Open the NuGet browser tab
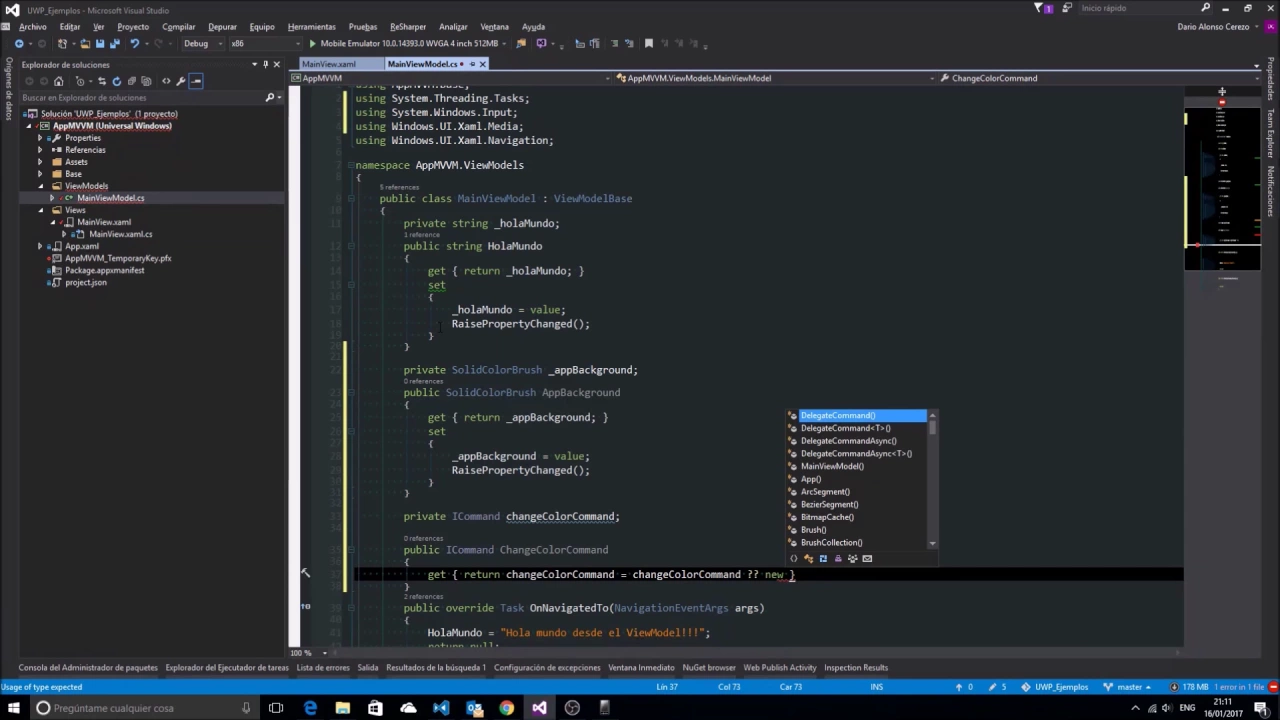 click(x=709, y=668)
